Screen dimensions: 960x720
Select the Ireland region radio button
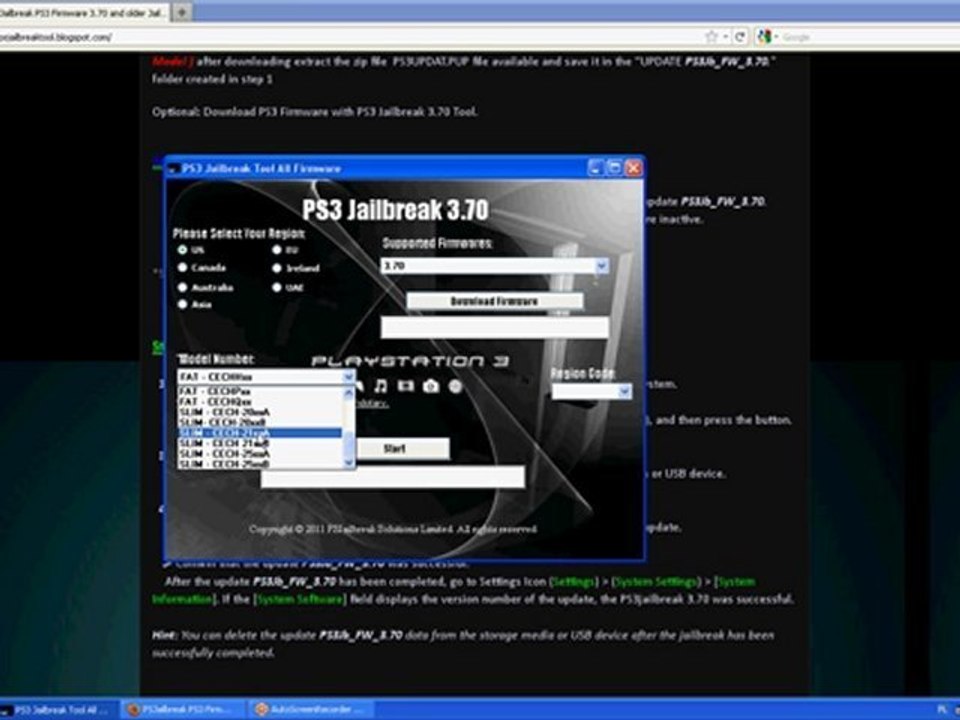(x=277, y=268)
